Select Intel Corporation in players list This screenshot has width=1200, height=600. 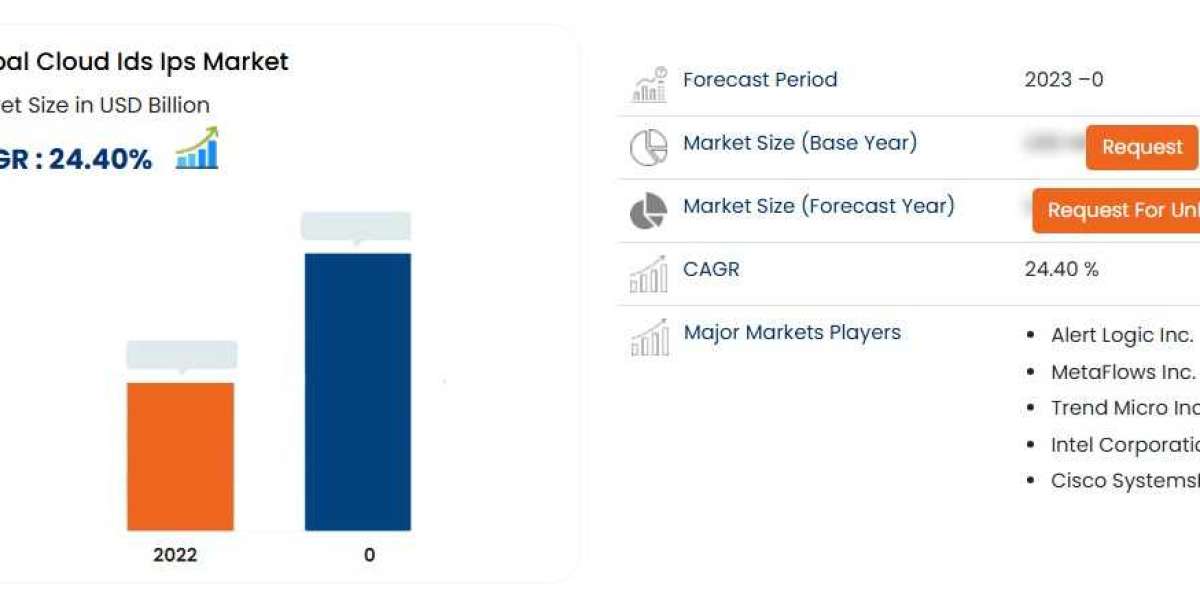pos(1125,445)
